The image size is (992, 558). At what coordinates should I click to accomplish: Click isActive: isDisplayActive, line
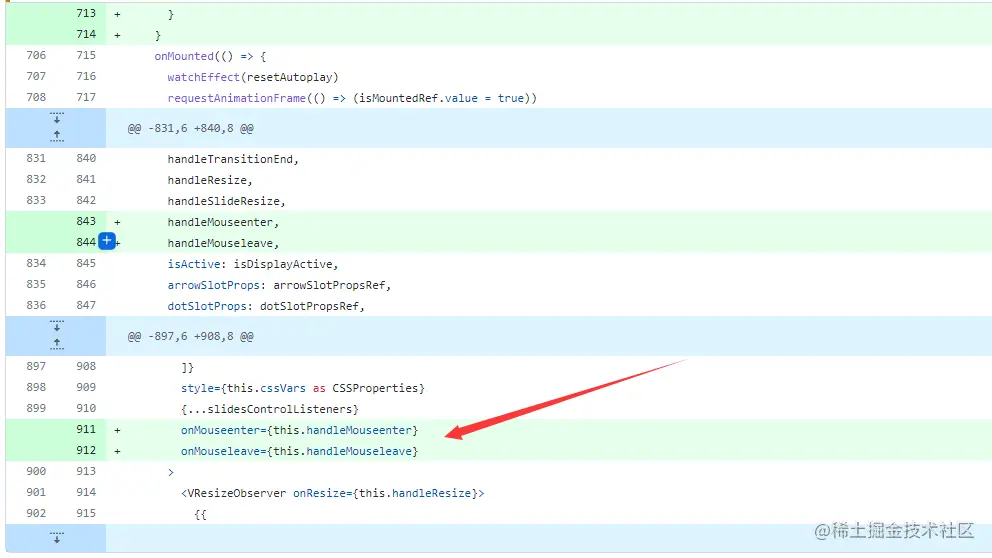[253, 264]
